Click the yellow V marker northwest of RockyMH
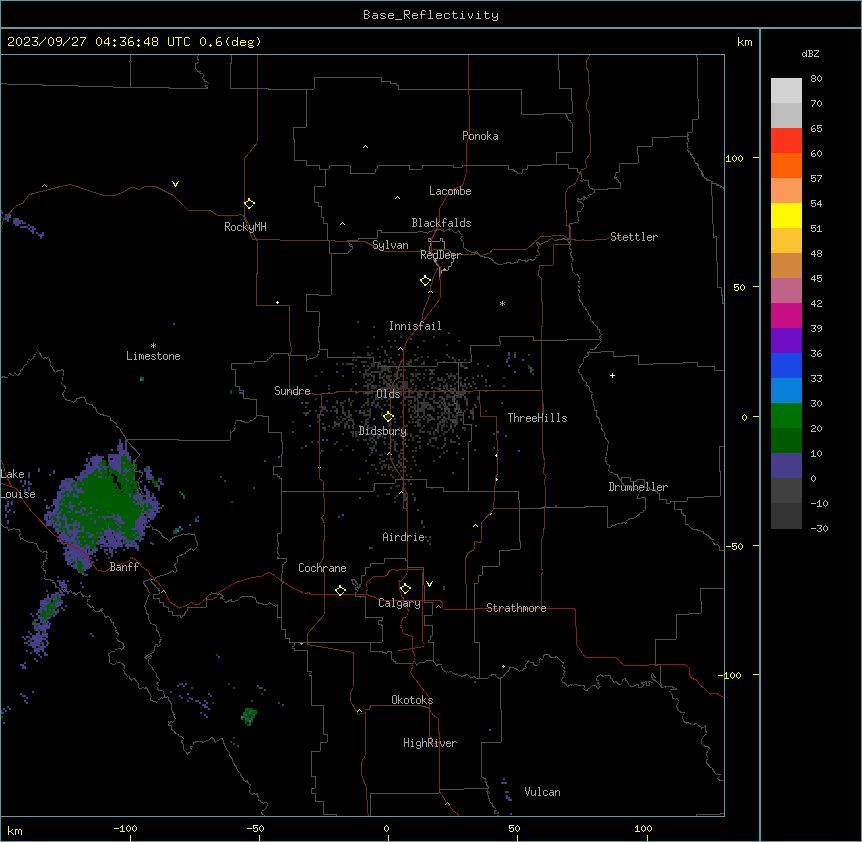The width and height of the screenshot is (862, 842). tap(175, 184)
